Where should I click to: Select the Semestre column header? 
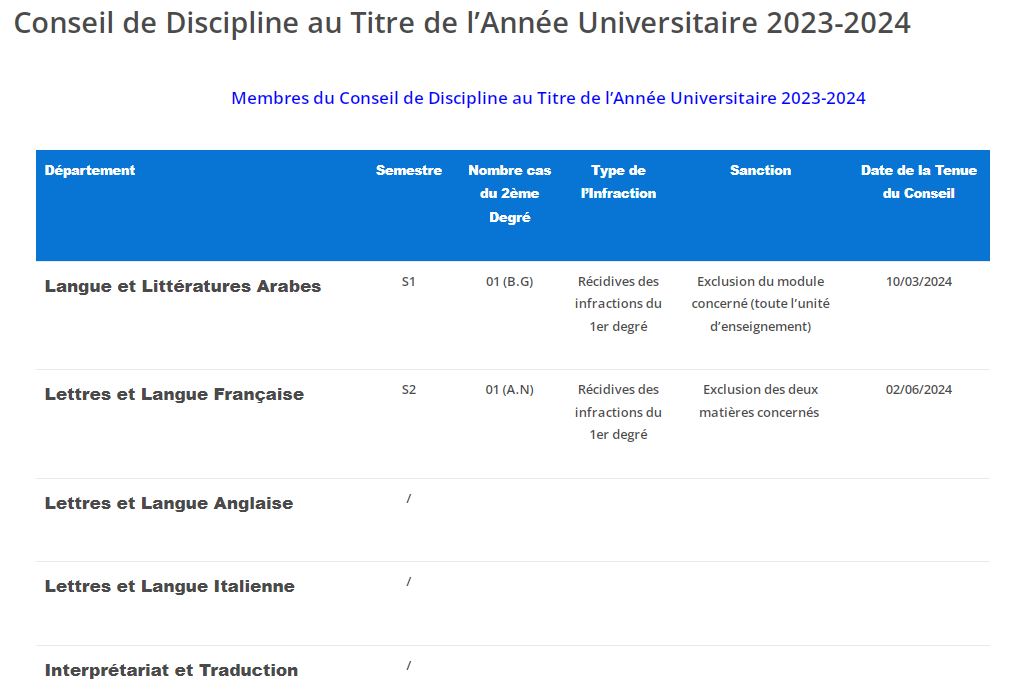[409, 170]
